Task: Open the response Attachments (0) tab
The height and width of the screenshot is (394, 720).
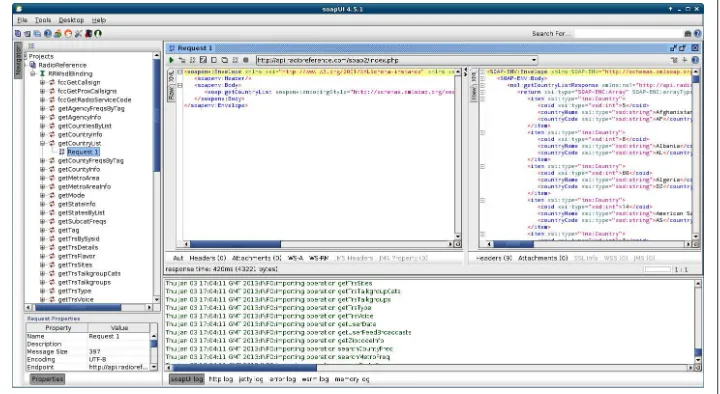Action: pyautogui.click(x=543, y=258)
